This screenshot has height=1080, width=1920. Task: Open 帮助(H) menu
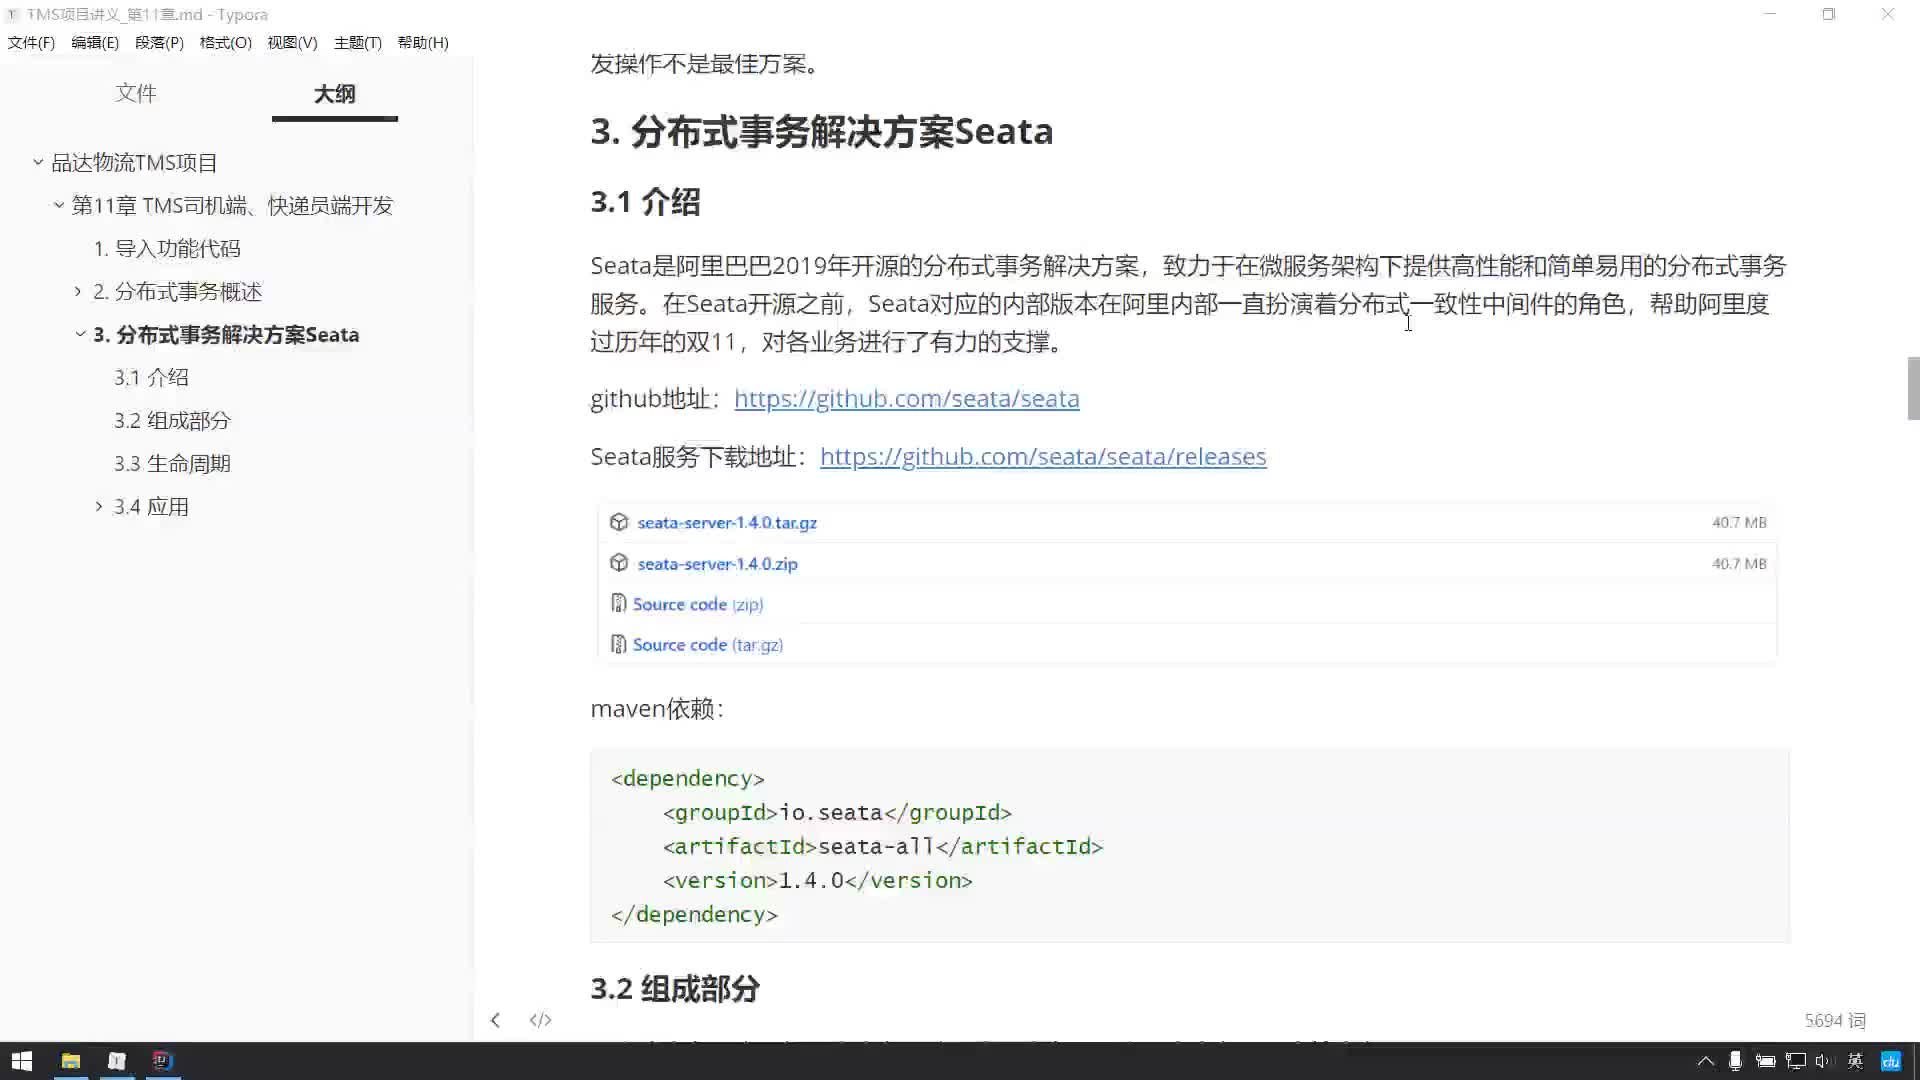click(x=423, y=43)
